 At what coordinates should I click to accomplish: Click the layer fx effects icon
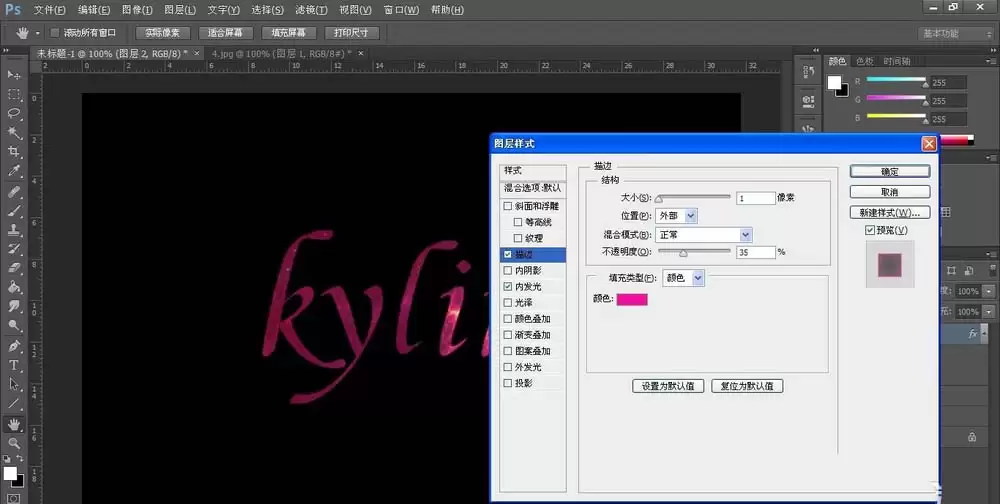[973, 334]
